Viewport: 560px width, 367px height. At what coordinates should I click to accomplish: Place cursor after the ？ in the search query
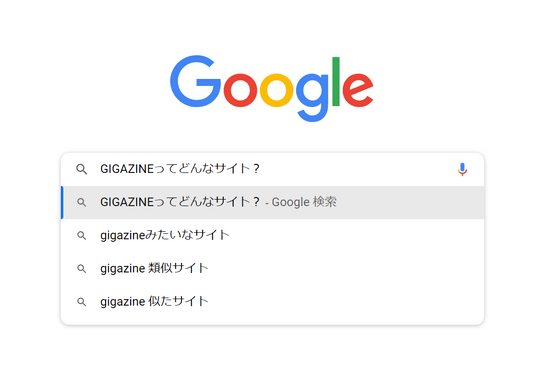click(261, 169)
